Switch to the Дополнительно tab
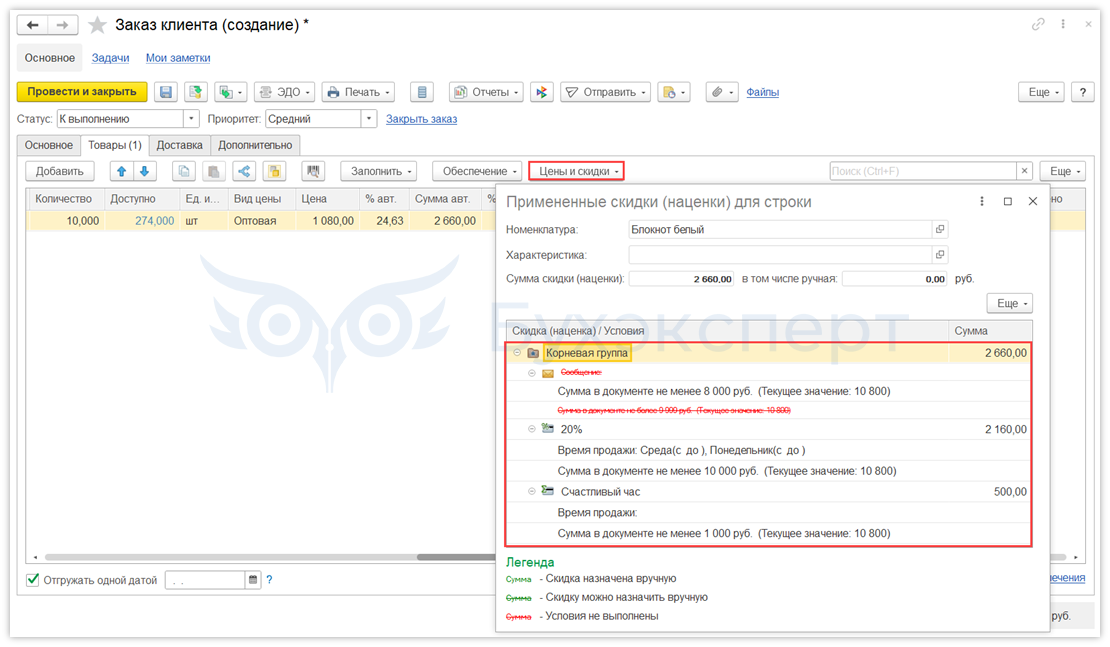This screenshot has width=1110, height=647. tap(255, 145)
